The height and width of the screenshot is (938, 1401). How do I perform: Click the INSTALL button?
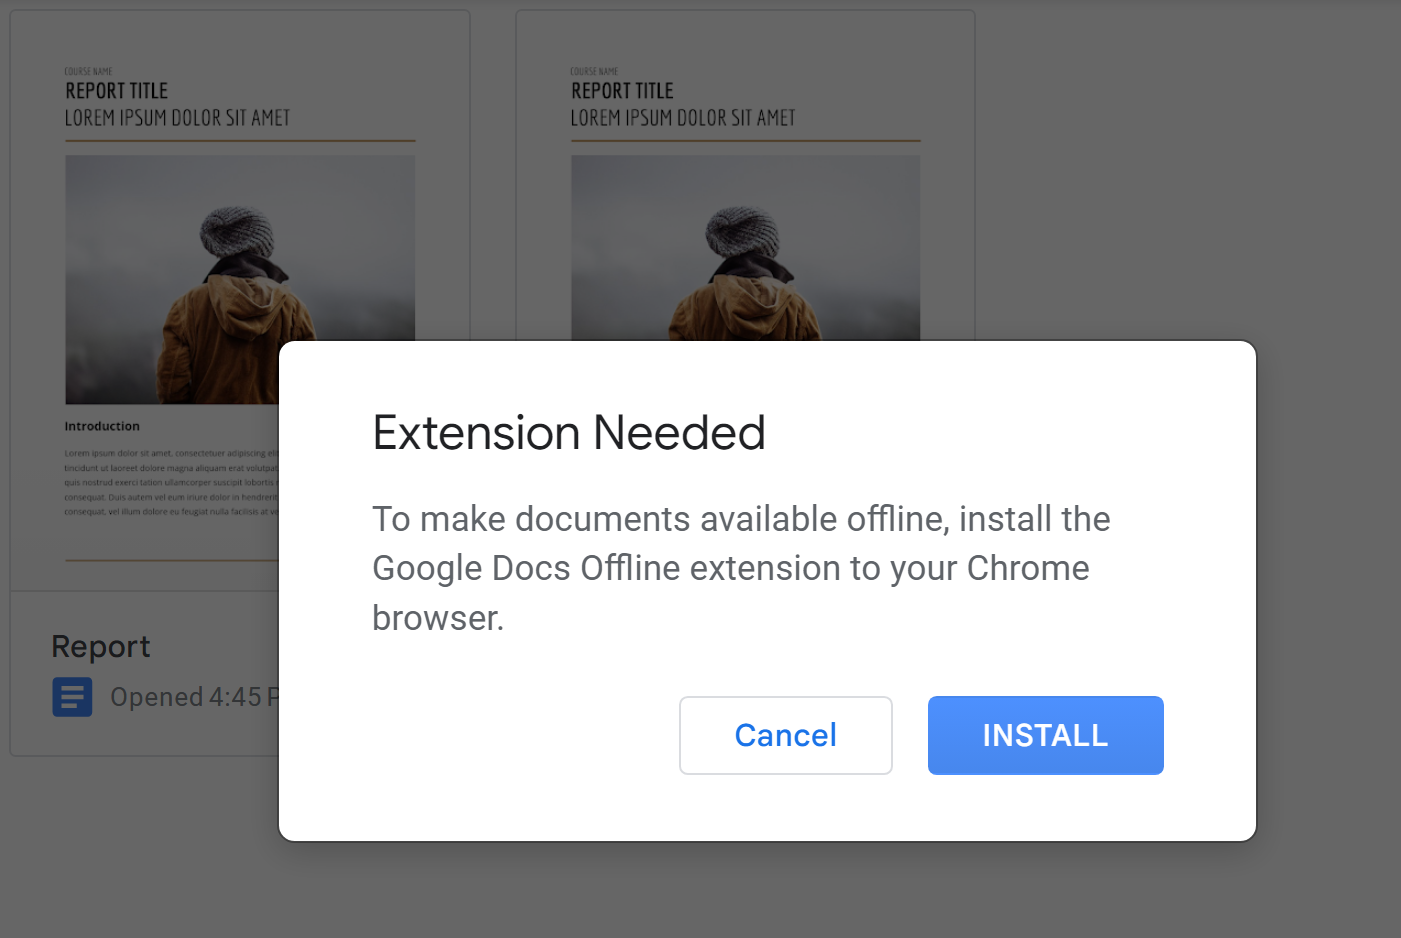click(1045, 735)
